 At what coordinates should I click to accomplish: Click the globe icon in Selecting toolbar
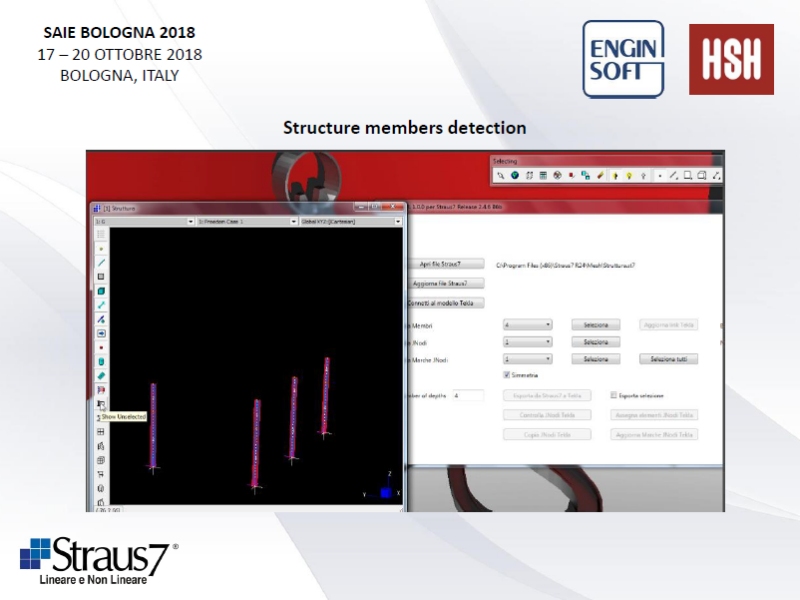pos(514,175)
